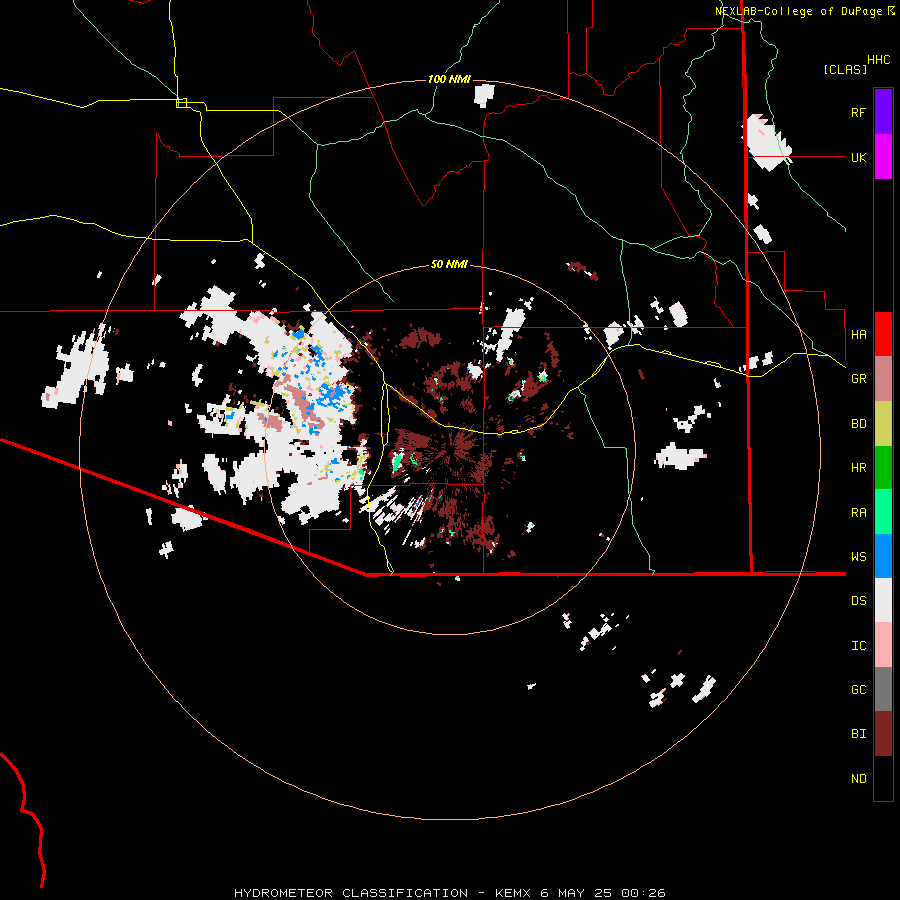
Task: Click the '[CLAS]' units label
Action: 845,69
